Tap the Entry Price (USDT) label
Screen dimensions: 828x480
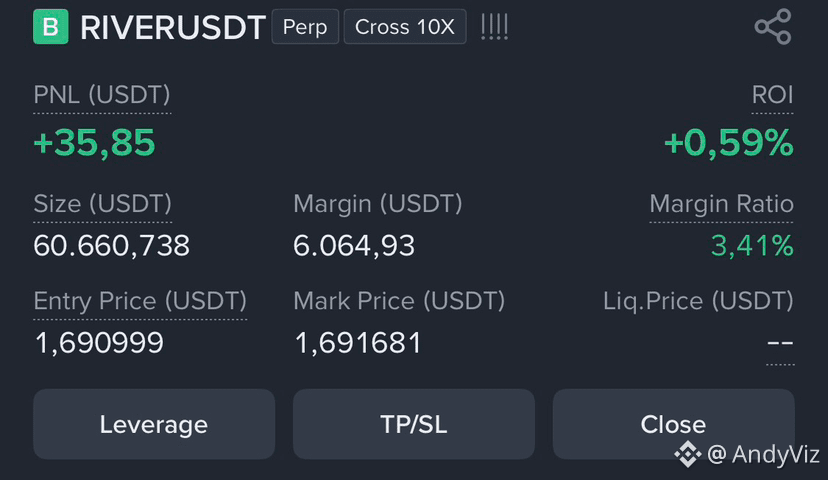(x=140, y=301)
